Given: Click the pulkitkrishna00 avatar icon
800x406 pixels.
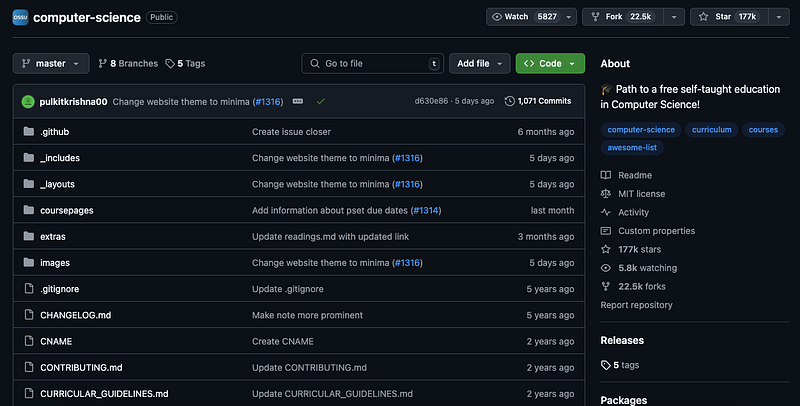Looking at the screenshot, I should coord(28,102).
